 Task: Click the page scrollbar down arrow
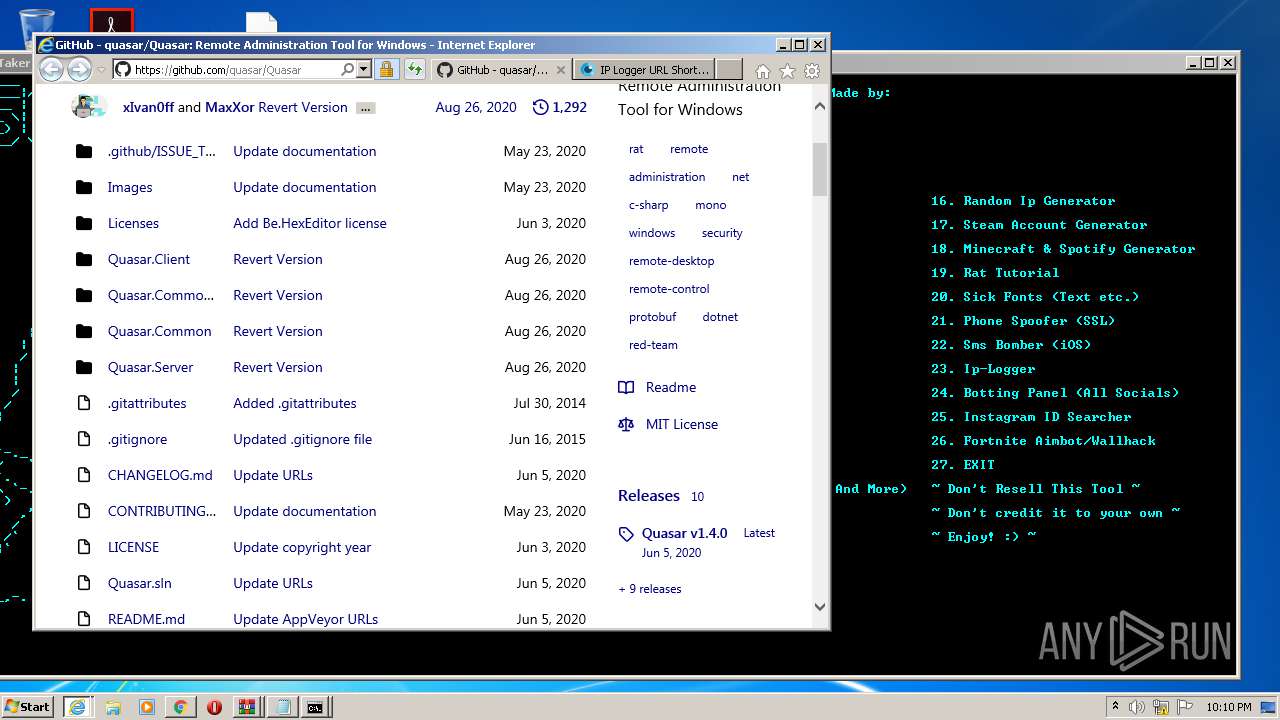pos(820,606)
